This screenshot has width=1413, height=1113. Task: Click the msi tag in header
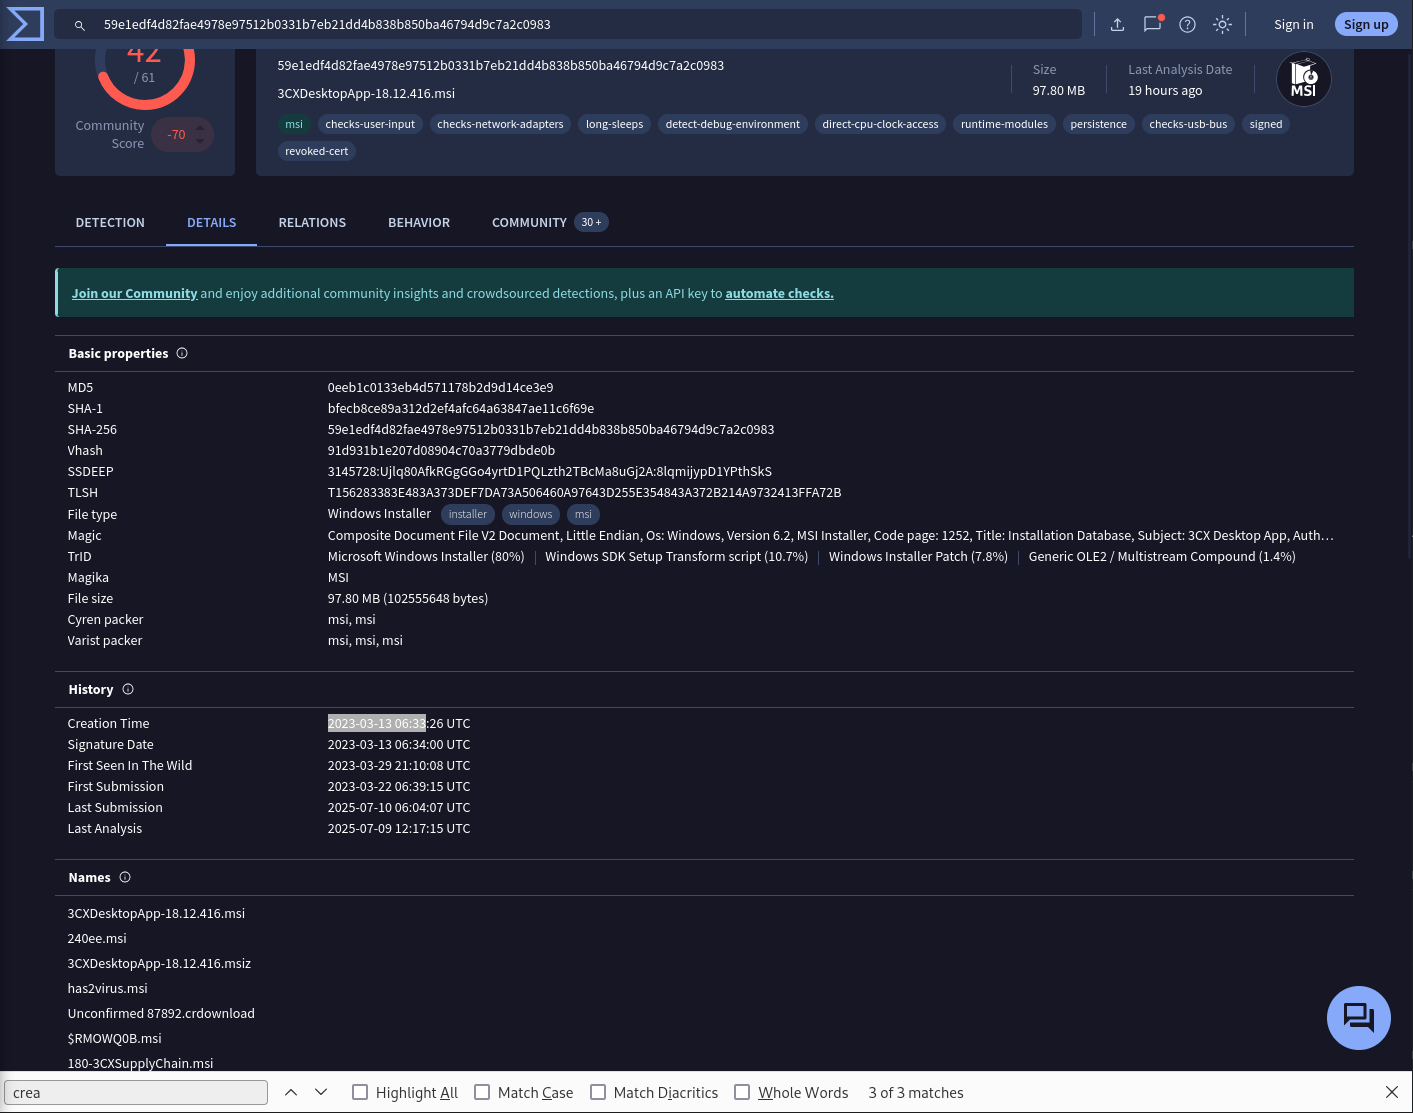coord(294,124)
